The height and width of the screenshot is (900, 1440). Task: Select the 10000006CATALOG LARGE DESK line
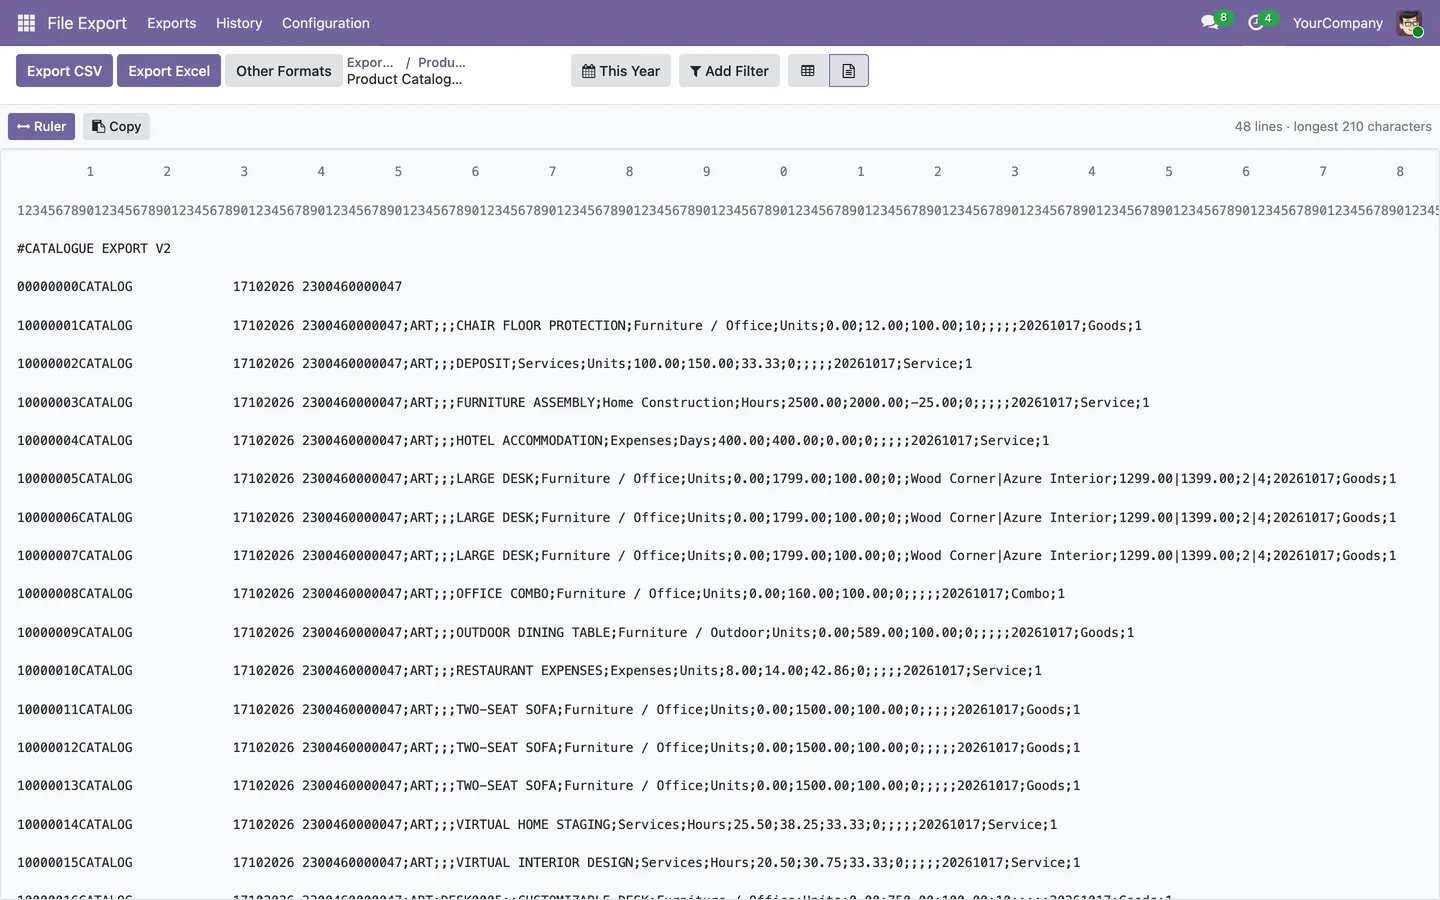click(706, 517)
